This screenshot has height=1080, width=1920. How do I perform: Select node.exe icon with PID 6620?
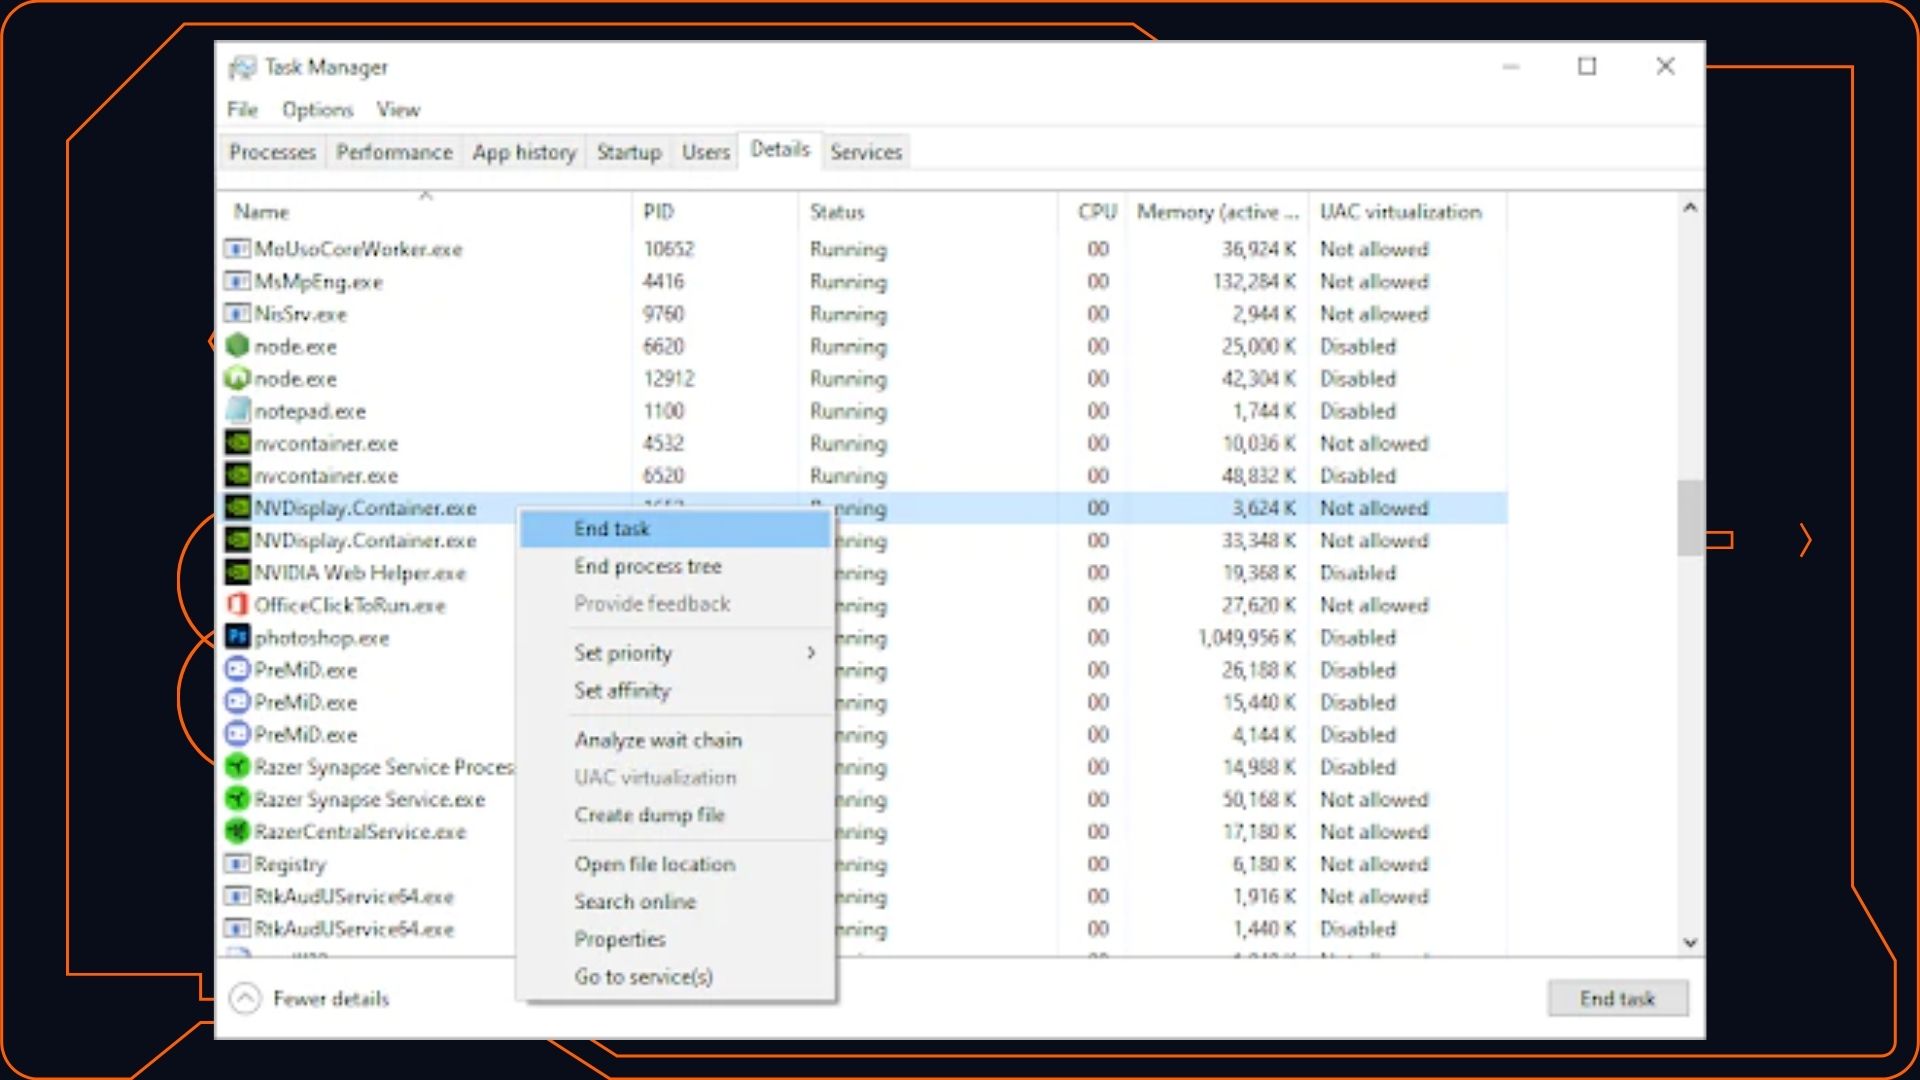click(x=237, y=346)
